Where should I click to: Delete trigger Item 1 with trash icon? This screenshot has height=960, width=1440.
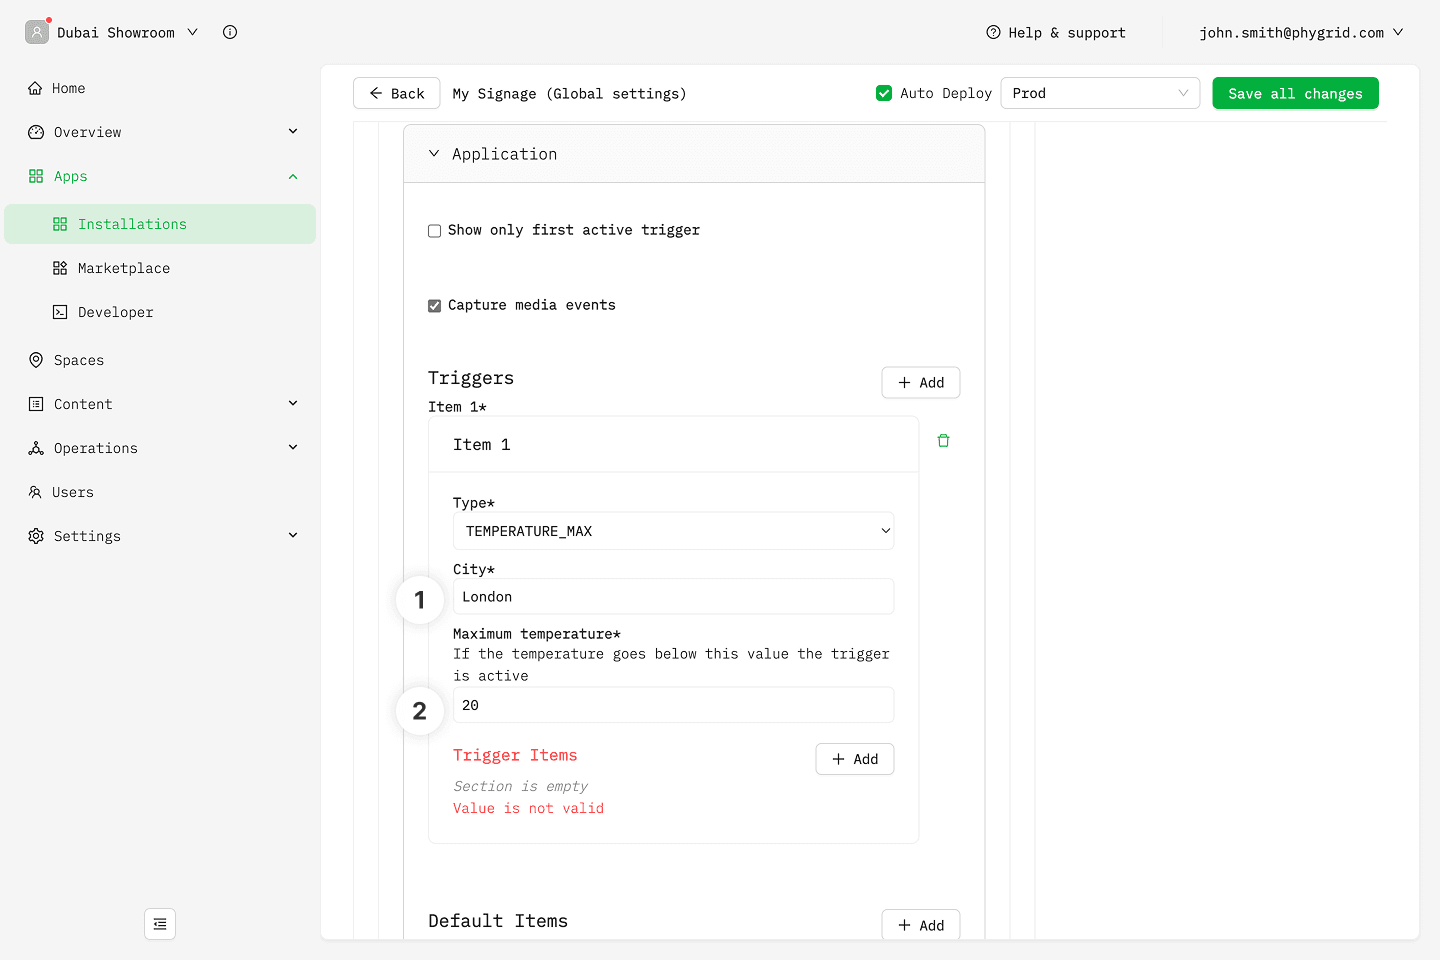click(943, 441)
